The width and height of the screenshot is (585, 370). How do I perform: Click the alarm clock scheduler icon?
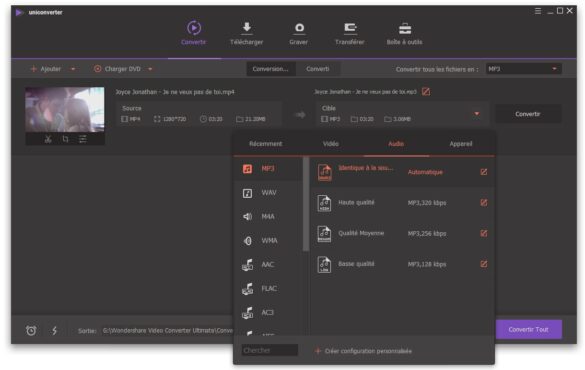pos(31,330)
